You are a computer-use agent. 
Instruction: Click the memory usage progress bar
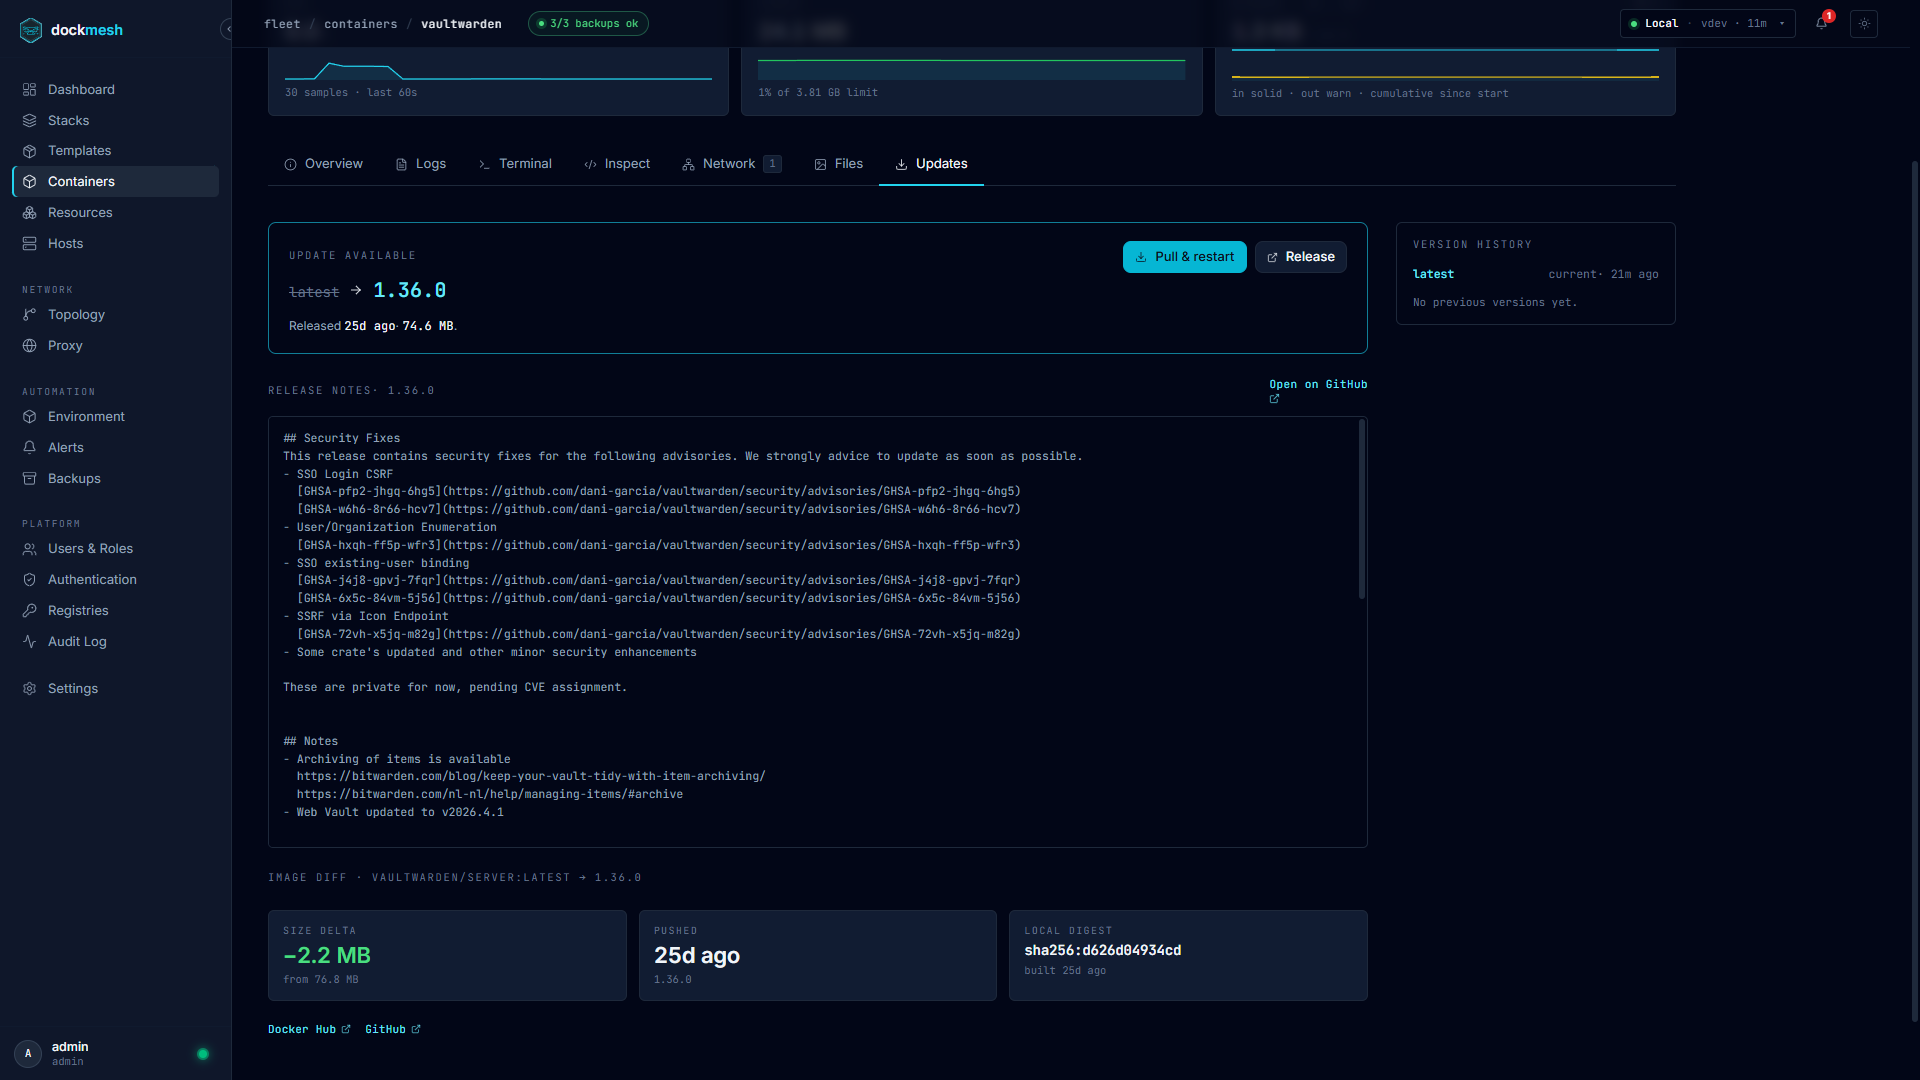click(x=971, y=70)
